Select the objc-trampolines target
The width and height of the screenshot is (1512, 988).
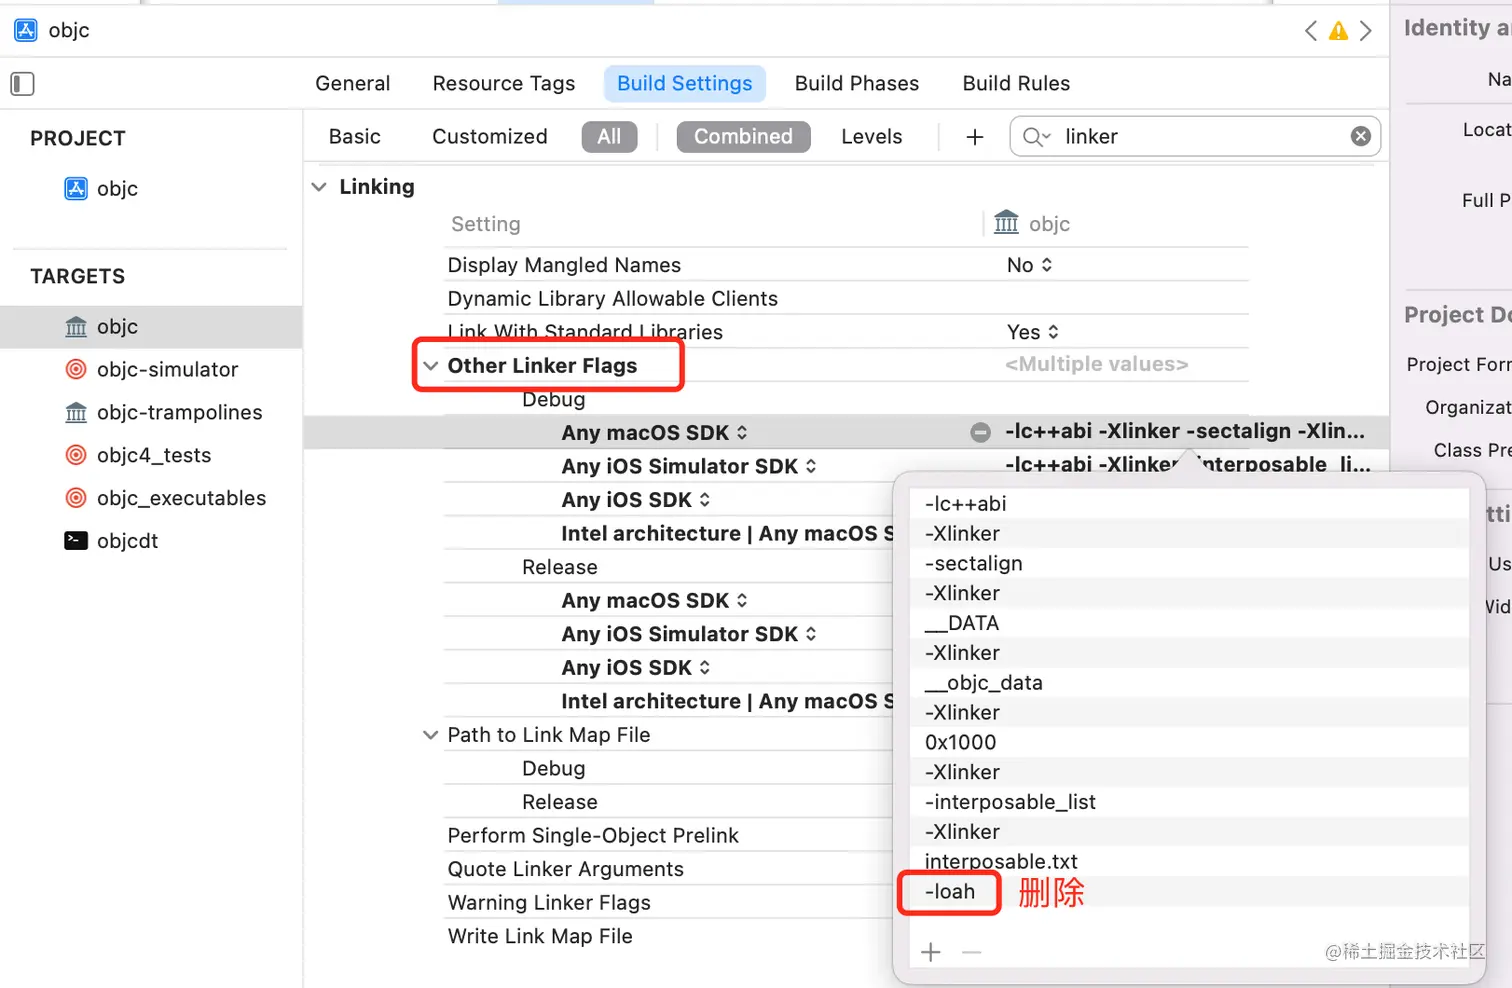(x=164, y=413)
